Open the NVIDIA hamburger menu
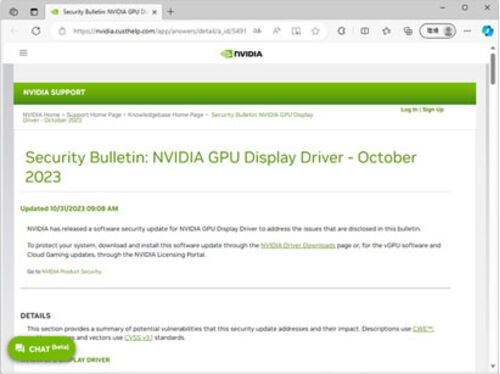Viewport: 500px width, 374px height. click(x=23, y=53)
